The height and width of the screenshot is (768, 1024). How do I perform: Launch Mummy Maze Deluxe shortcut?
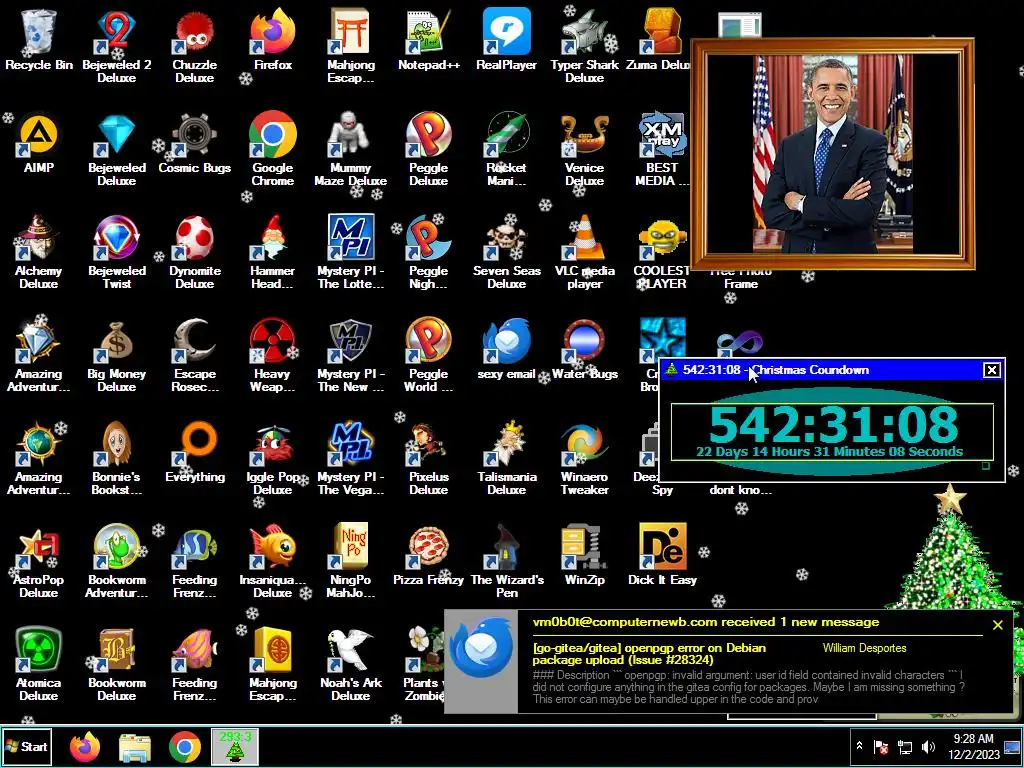[350, 149]
